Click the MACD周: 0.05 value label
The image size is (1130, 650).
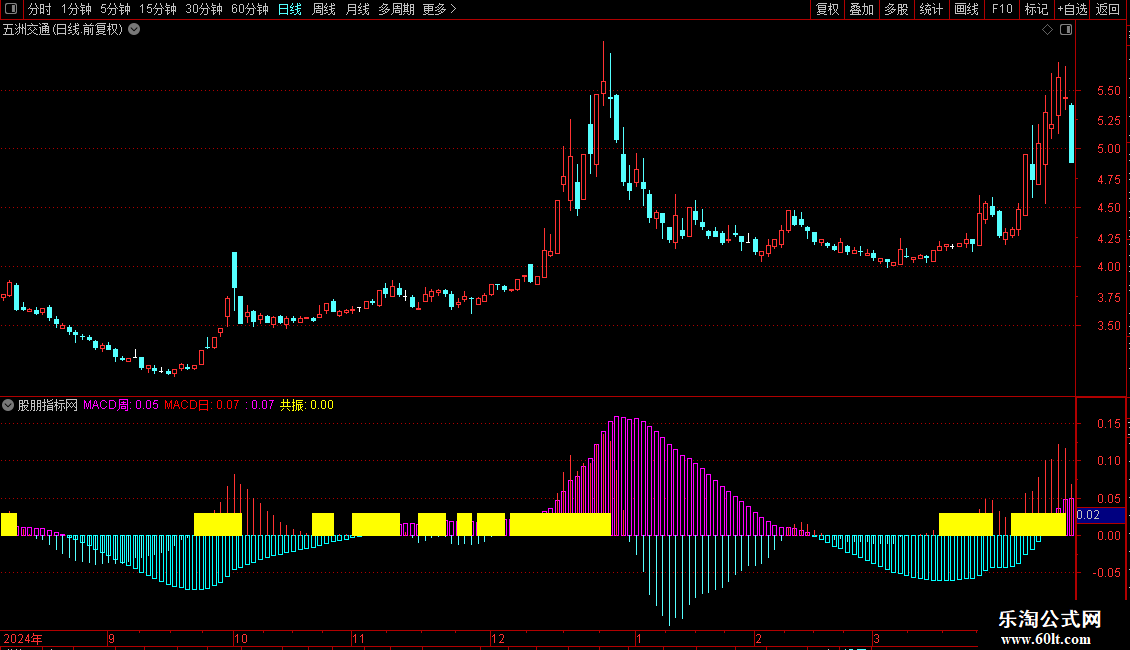[120, 405]
